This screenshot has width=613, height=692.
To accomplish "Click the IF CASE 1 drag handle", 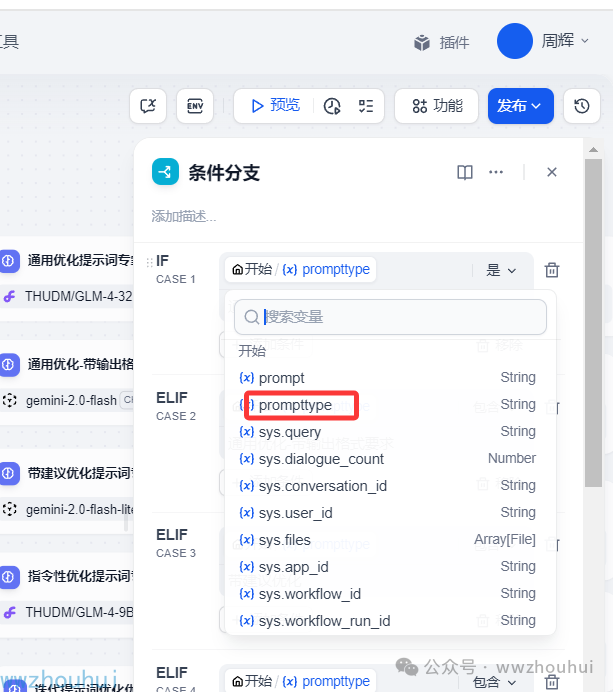I will [x=149, y=262].
